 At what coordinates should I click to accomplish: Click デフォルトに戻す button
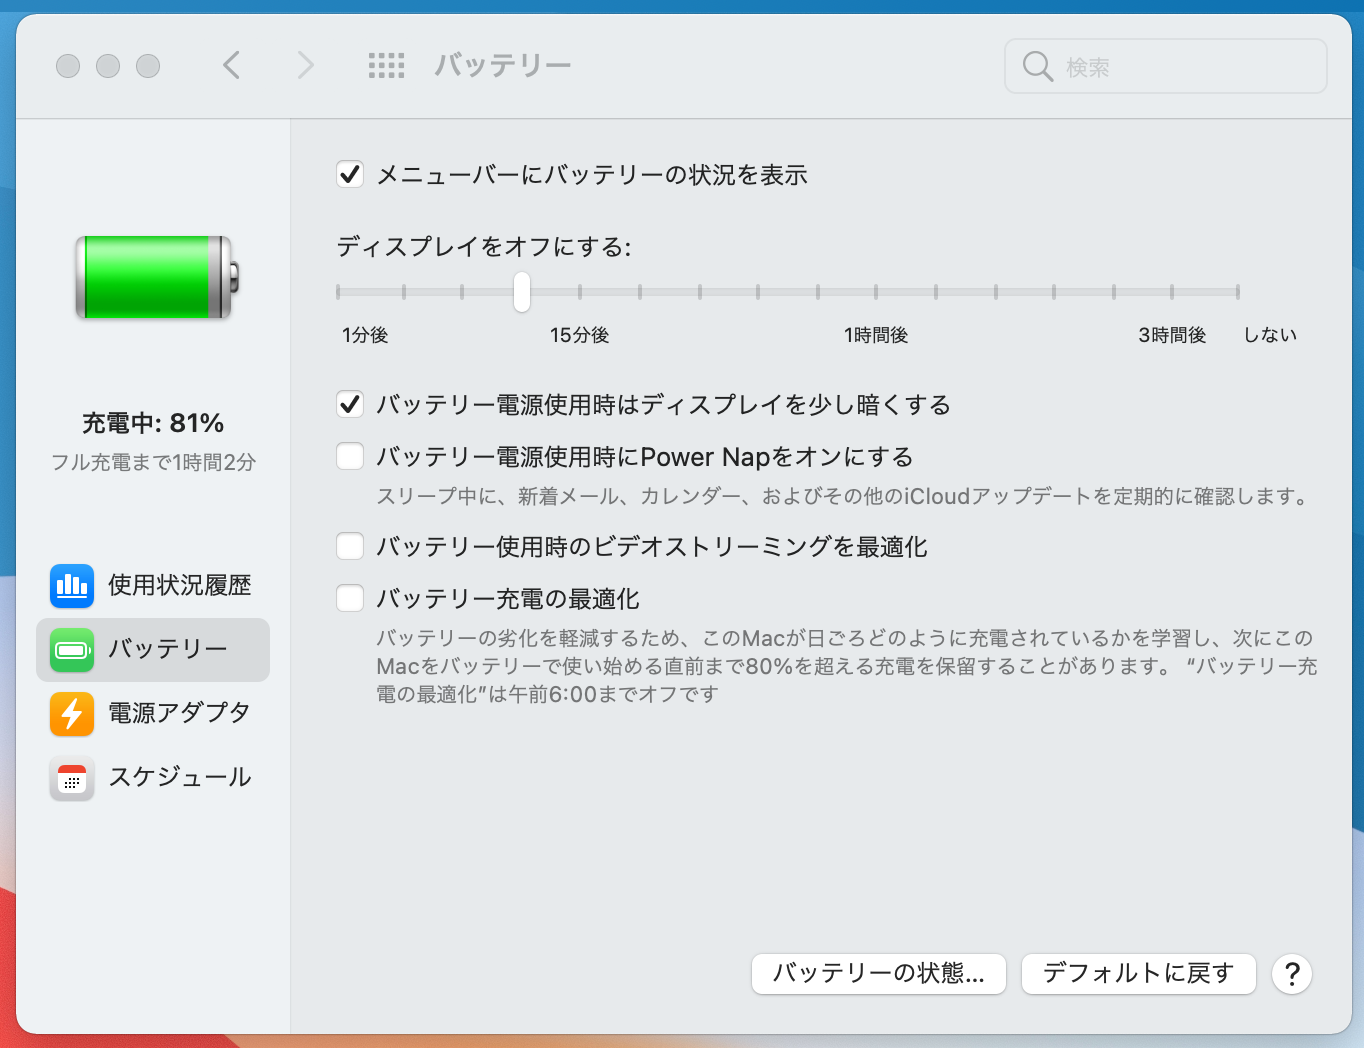(1138, 973)
